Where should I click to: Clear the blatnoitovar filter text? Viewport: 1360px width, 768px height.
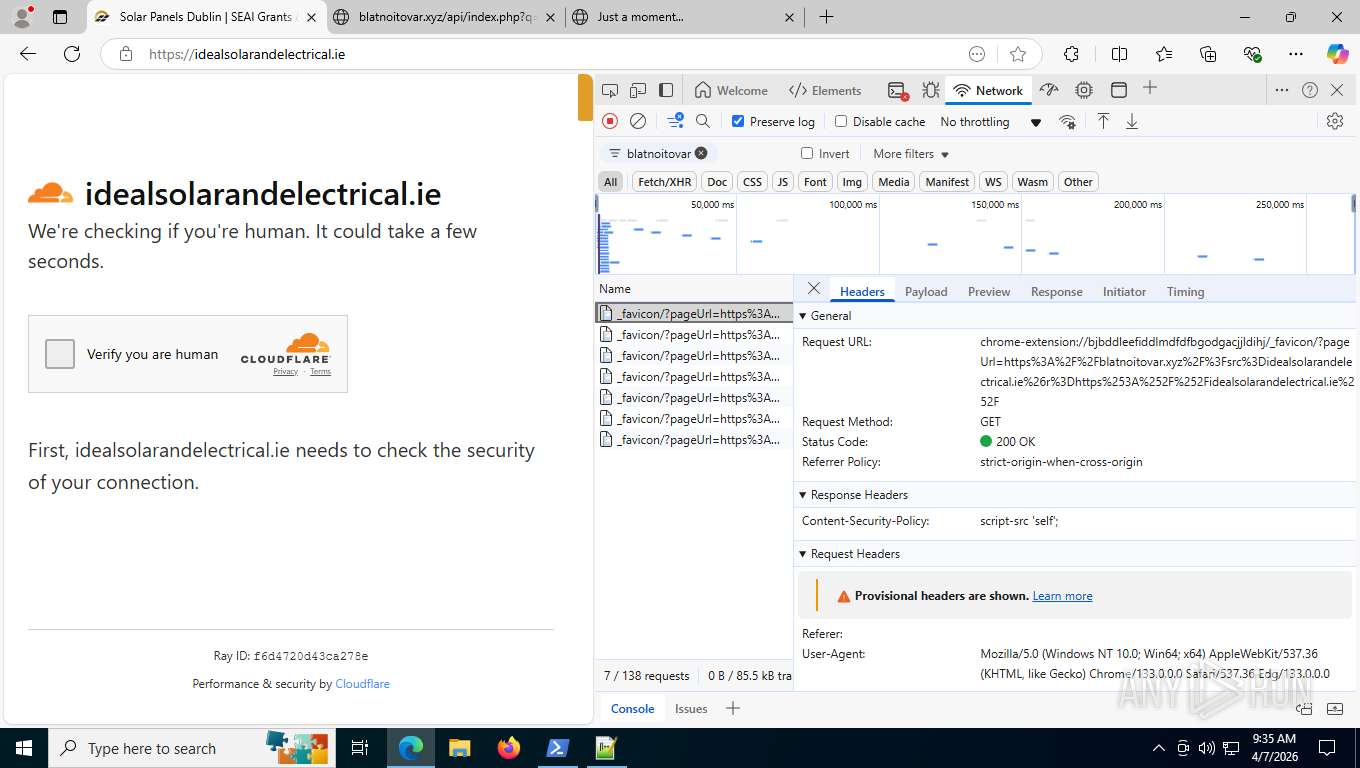[x=701, y=153]
